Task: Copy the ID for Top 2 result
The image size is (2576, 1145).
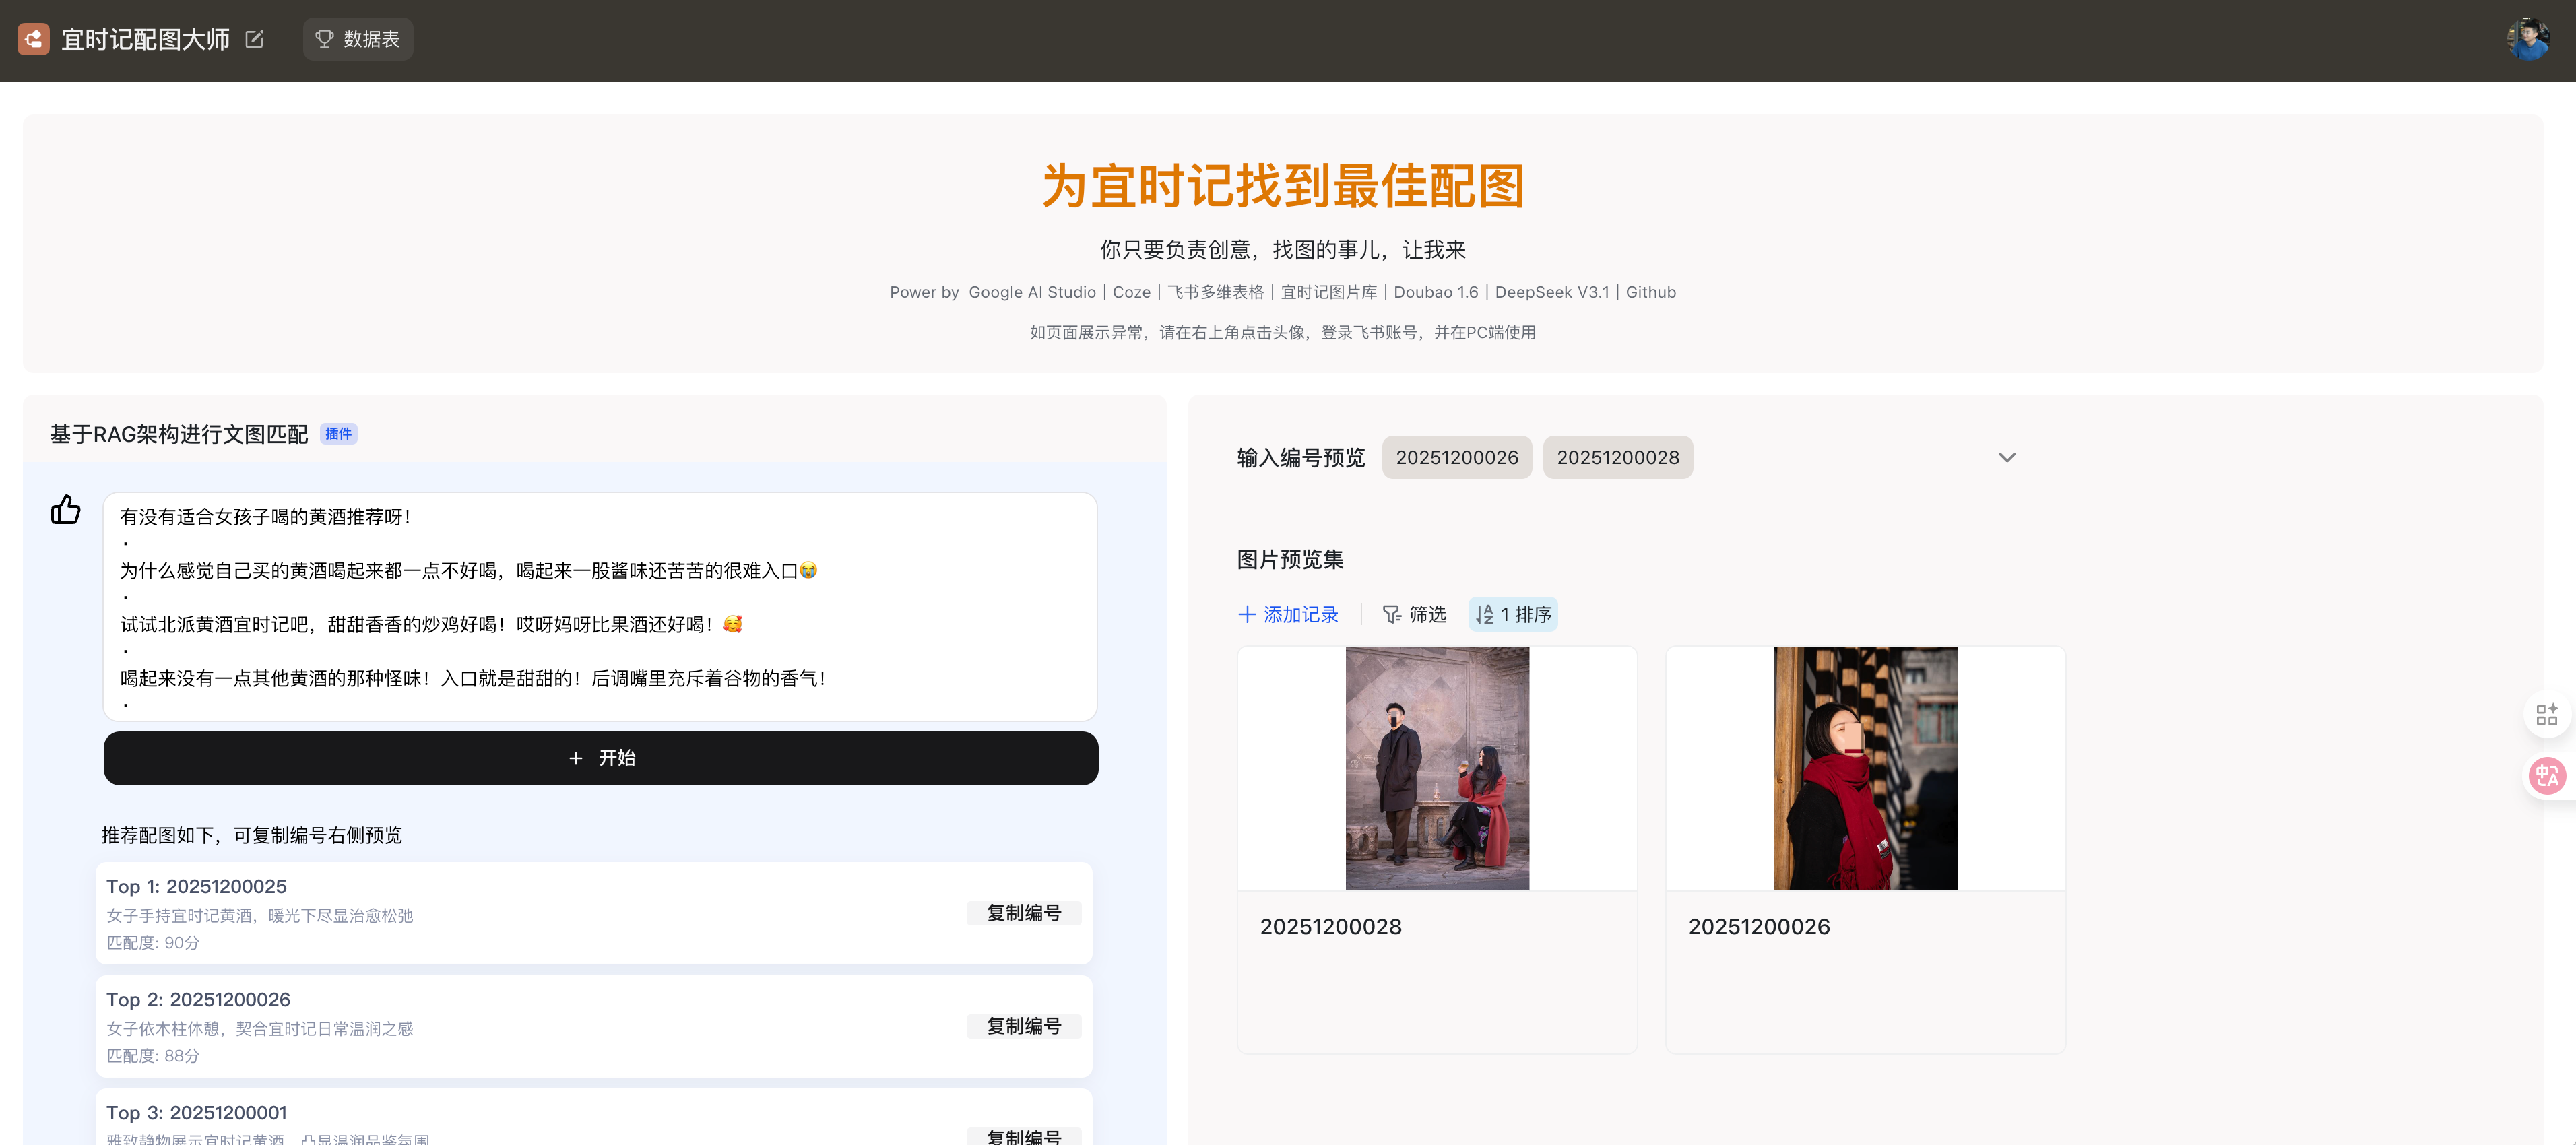Action: click(1023, 1026)
